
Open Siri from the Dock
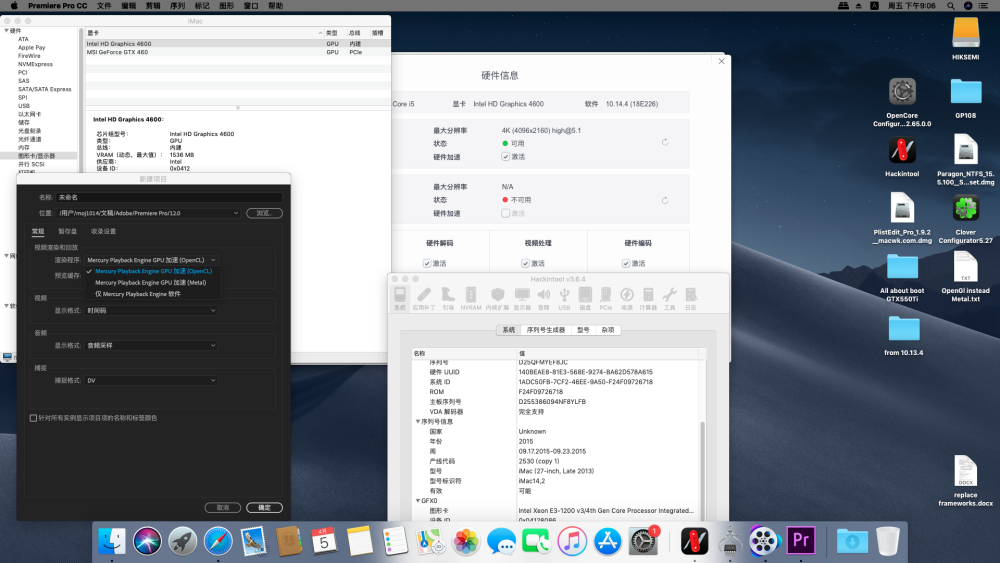(147, 541)
